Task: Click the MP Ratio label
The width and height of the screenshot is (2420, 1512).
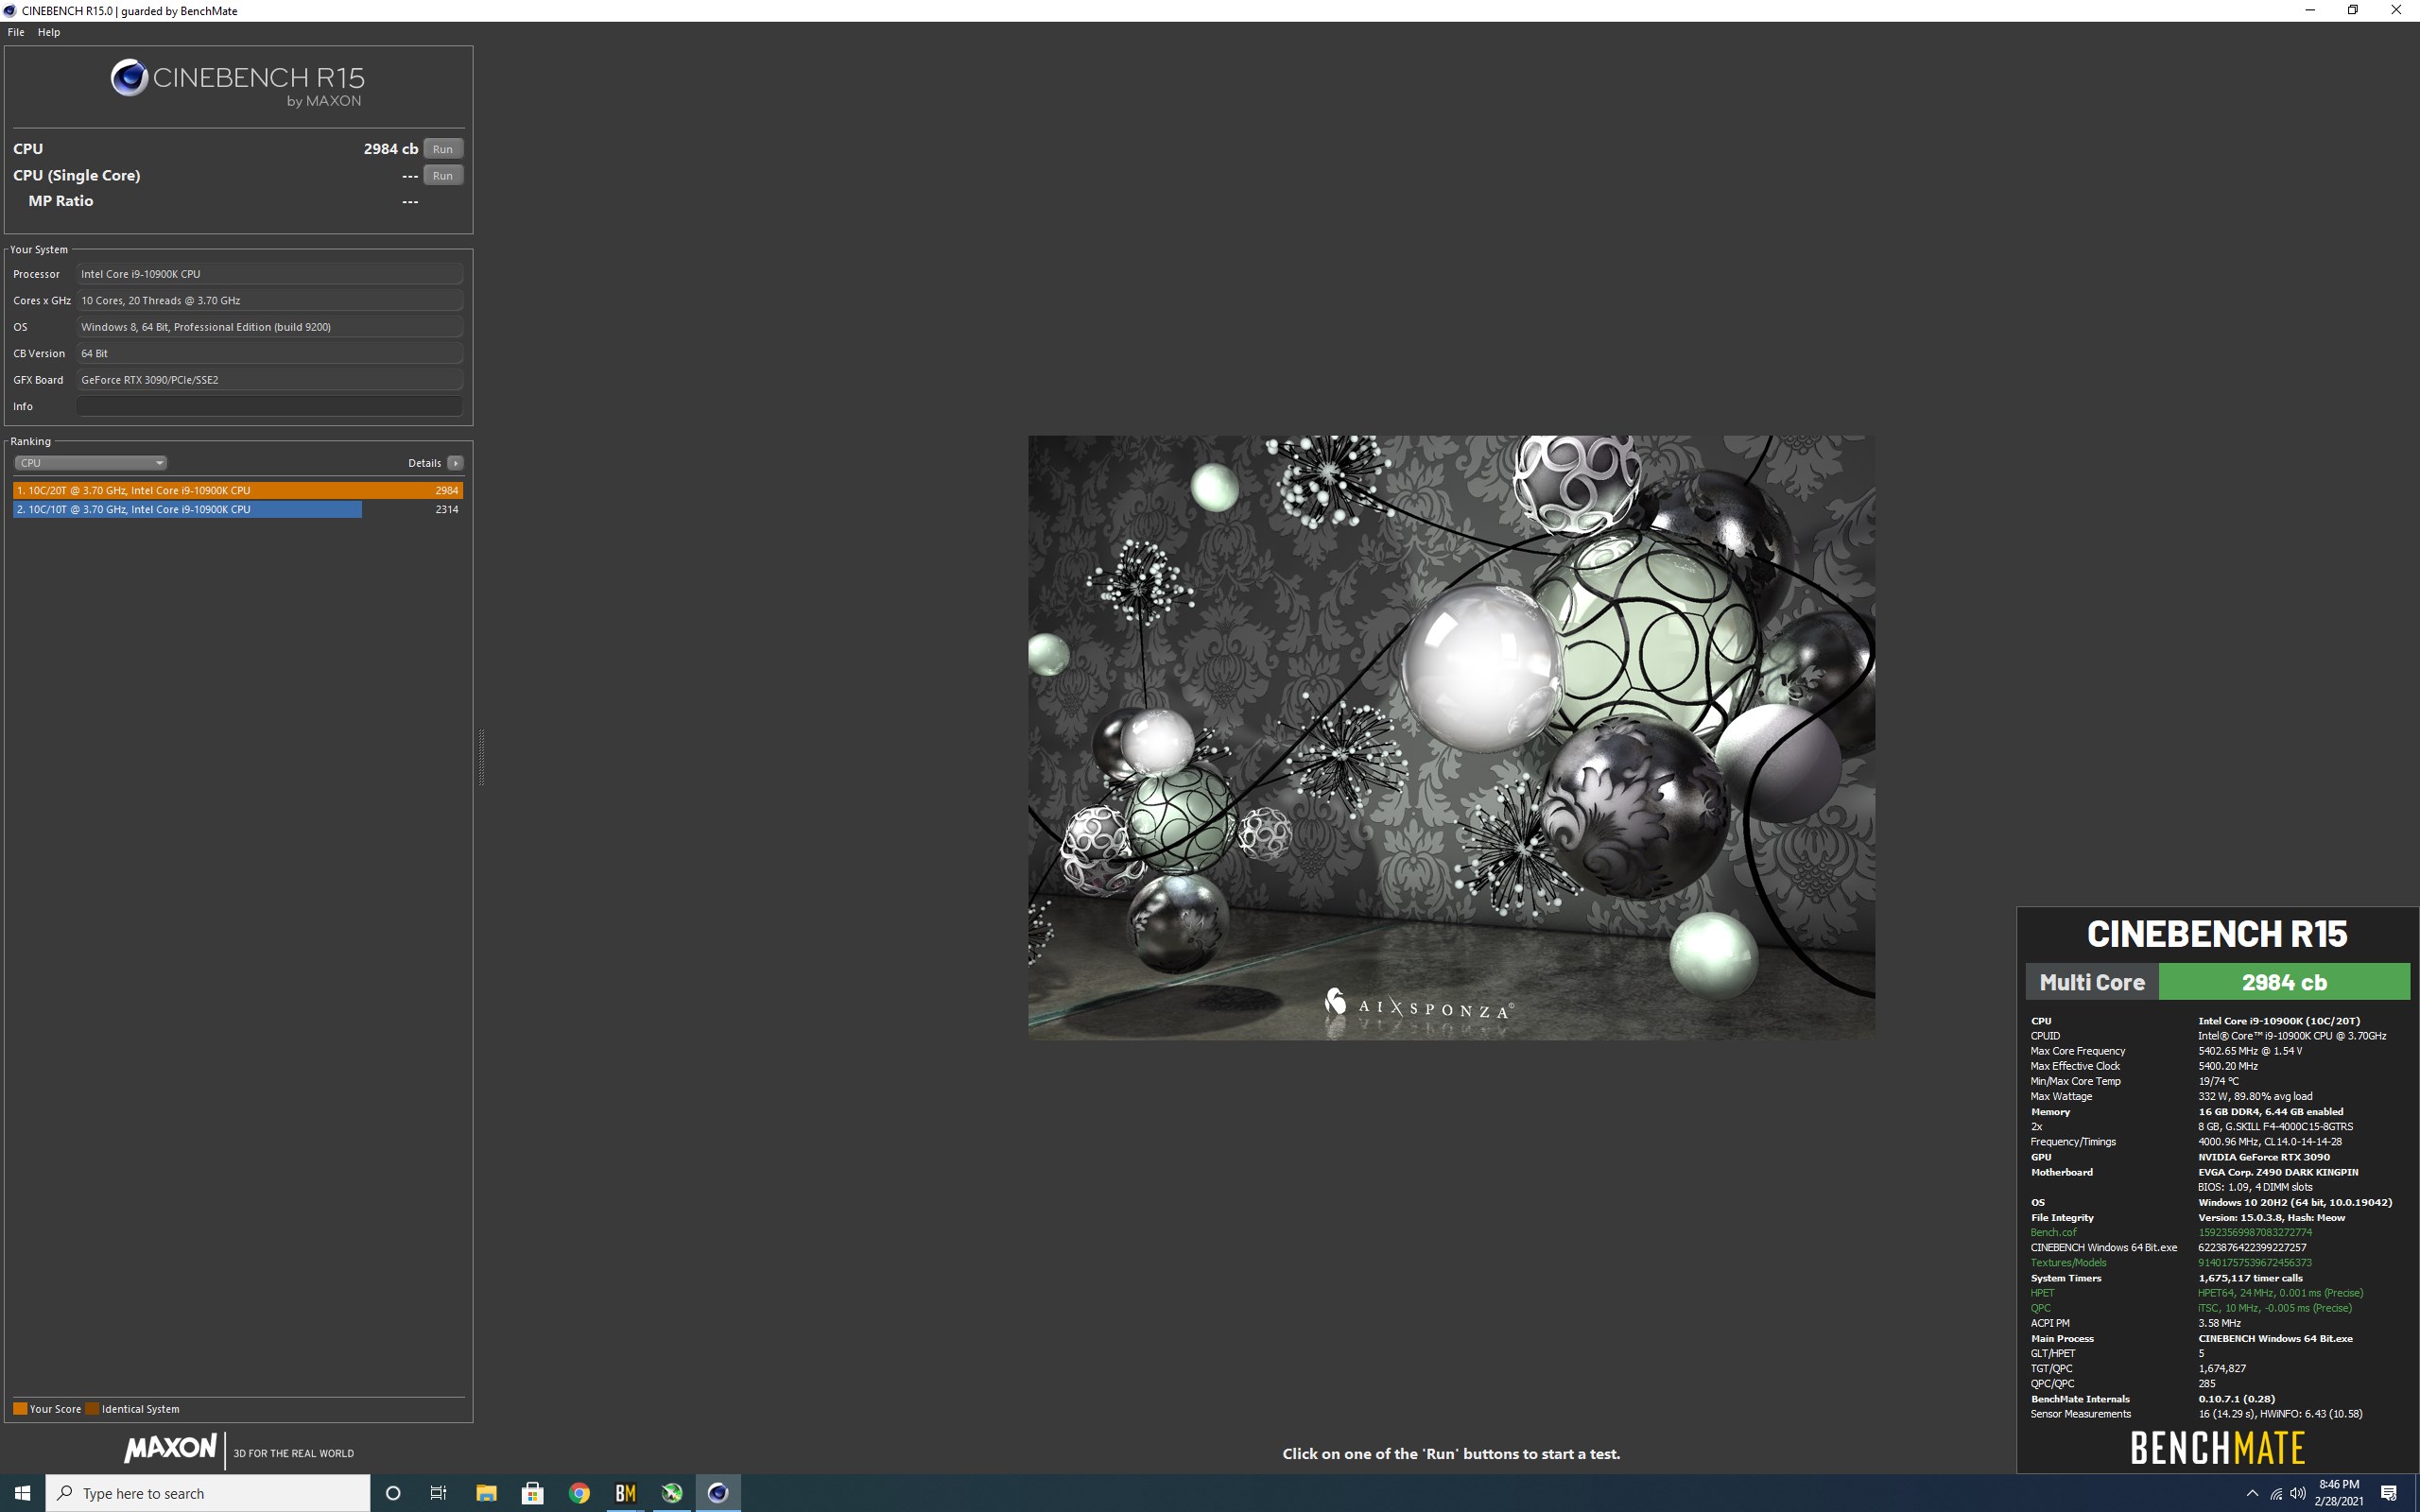Action: pyautogui.click(x=60, y=201)
